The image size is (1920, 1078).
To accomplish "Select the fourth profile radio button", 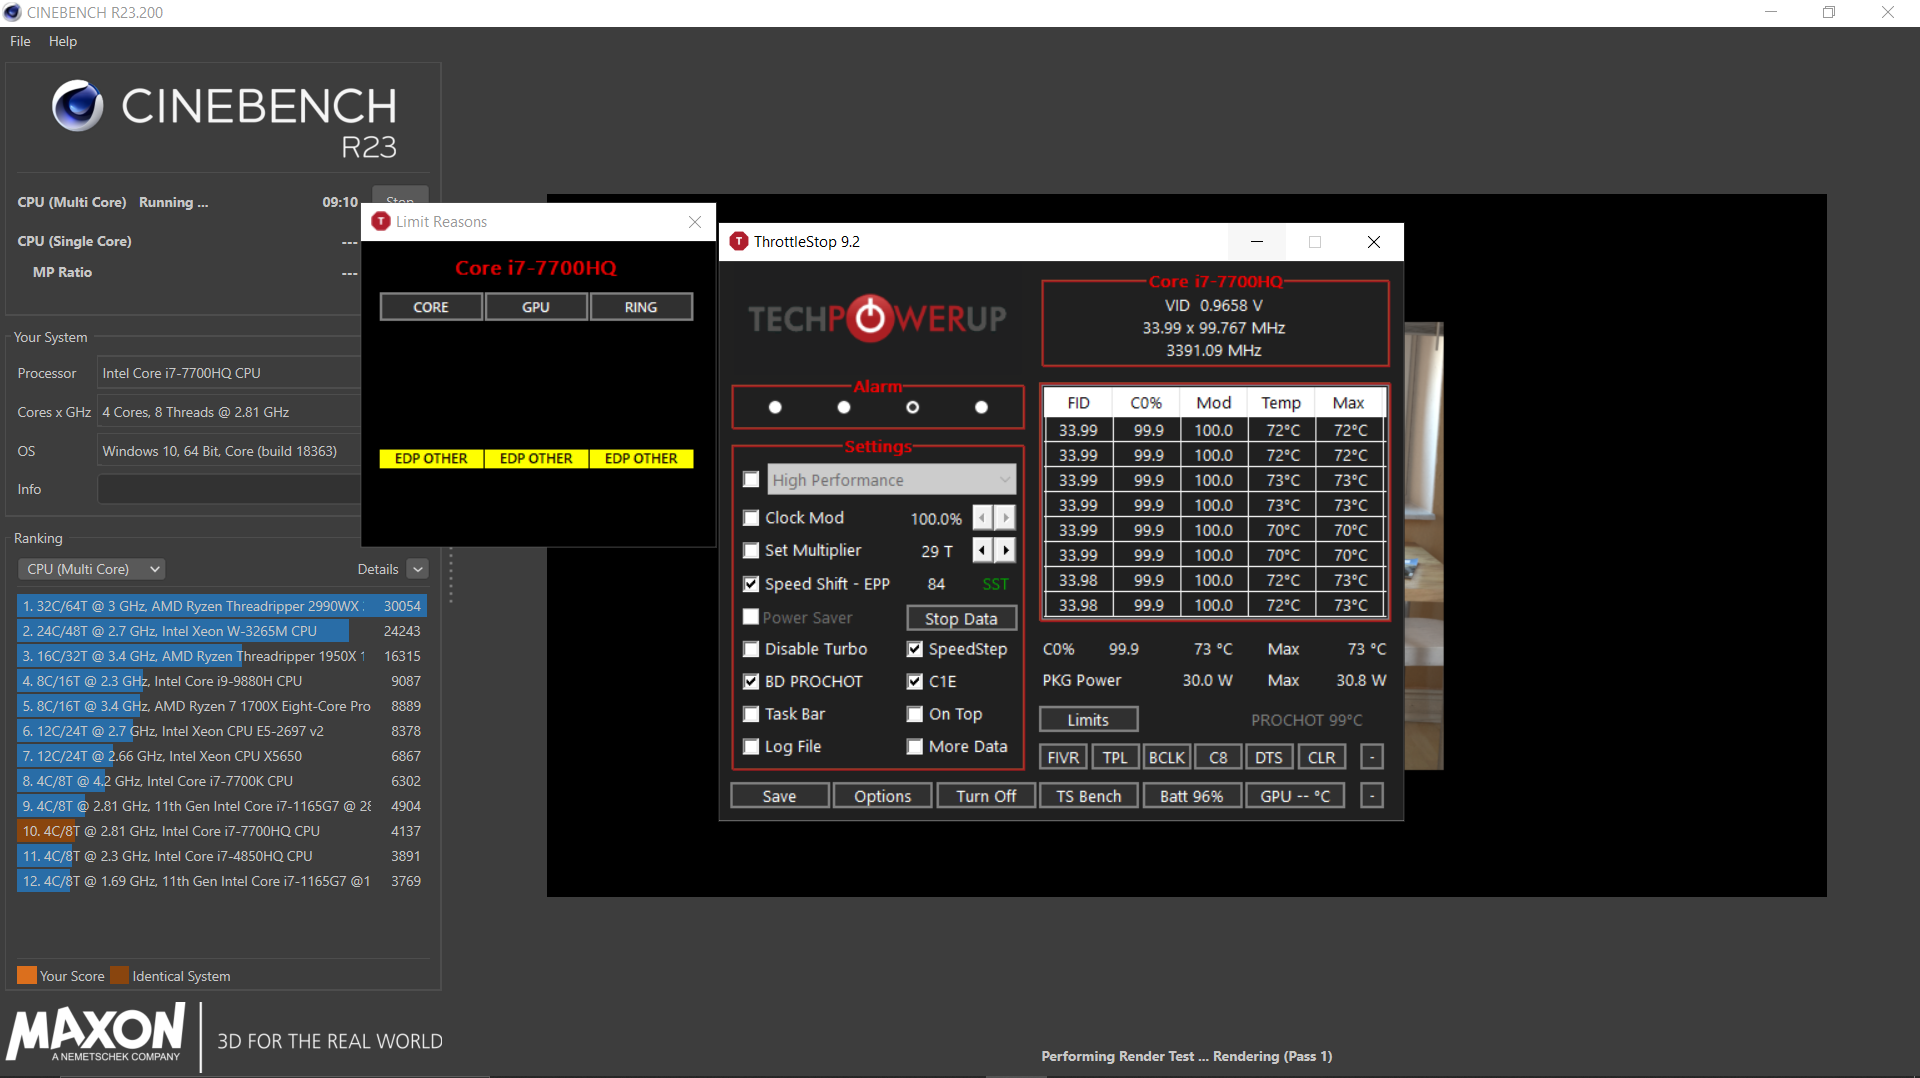I will tap(981, 407).
